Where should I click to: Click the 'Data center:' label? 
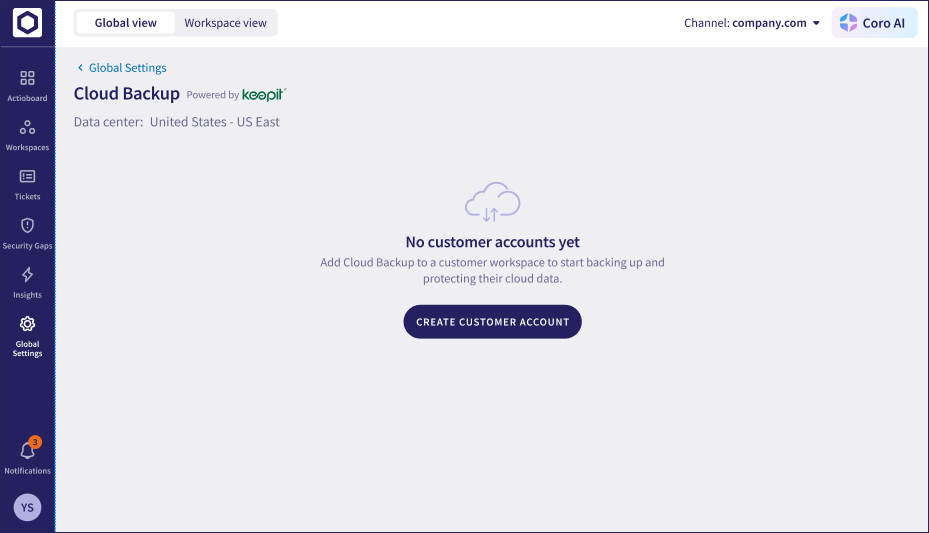[108, 122]
